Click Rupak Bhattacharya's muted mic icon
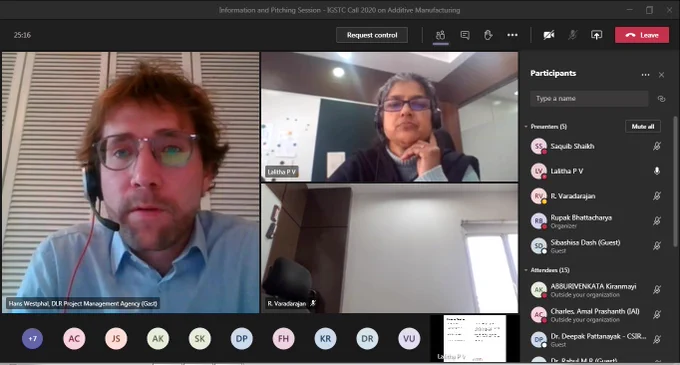The image size is (680, 365). coord(657,221)
